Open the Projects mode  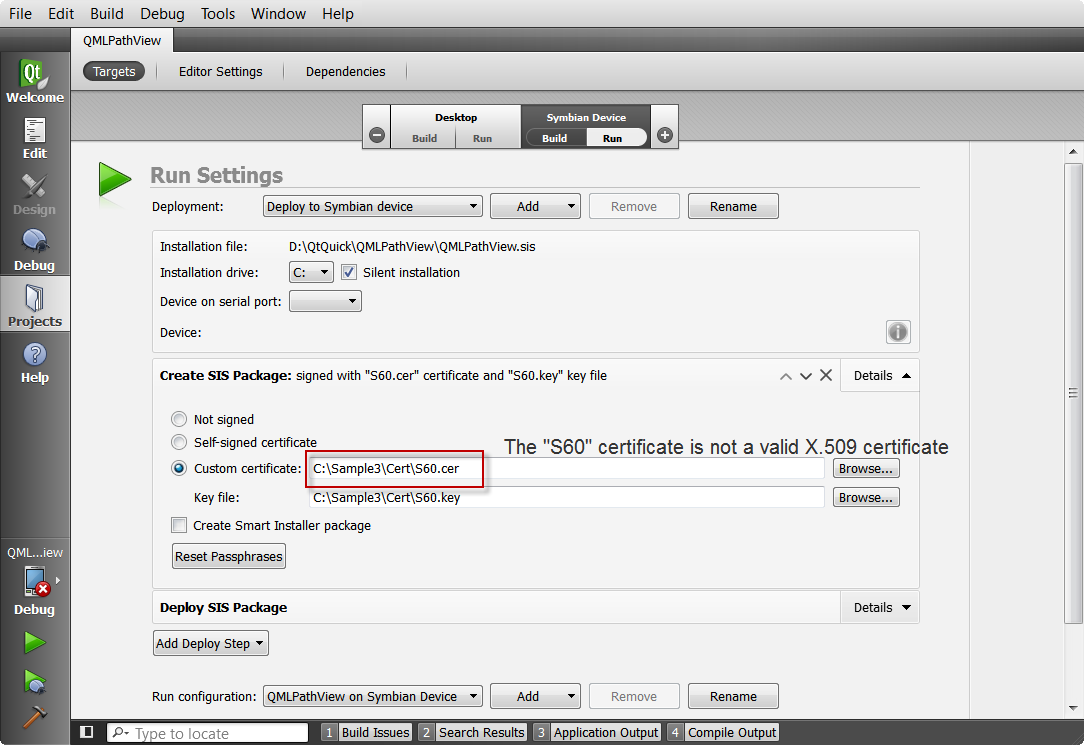click(x=35, y=304)
